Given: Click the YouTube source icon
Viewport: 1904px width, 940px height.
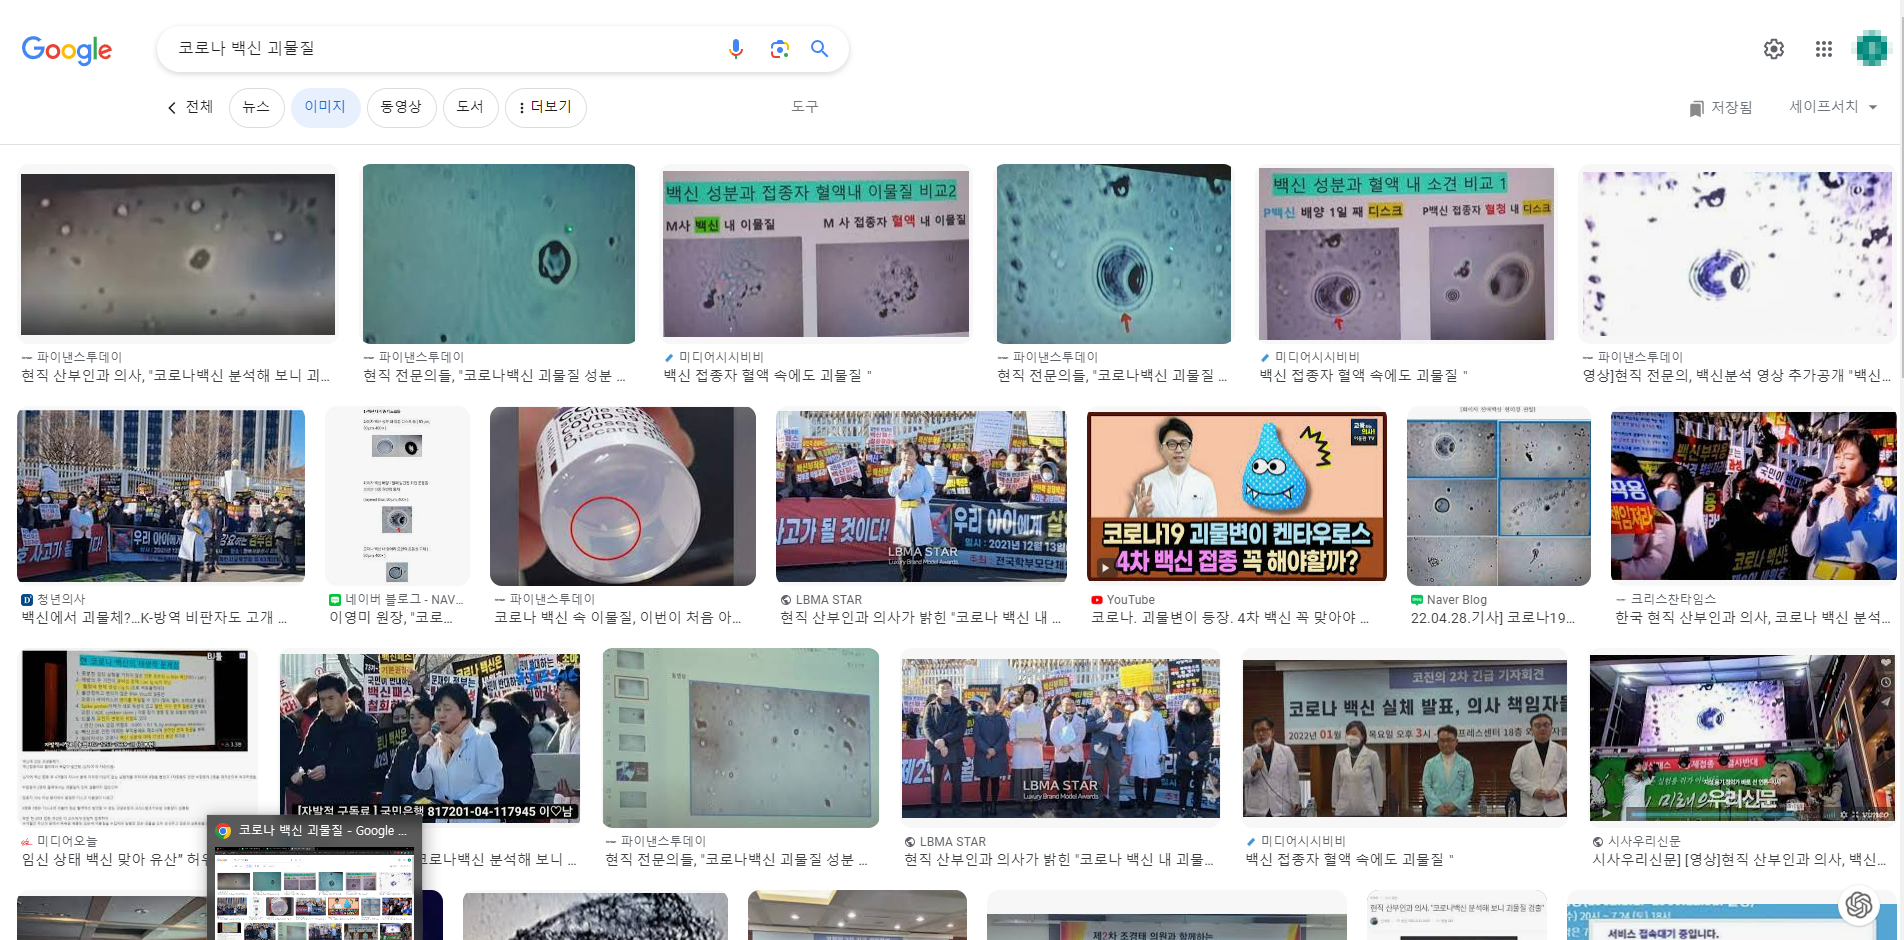Looking at the screenshot, I should [1097, 600].
